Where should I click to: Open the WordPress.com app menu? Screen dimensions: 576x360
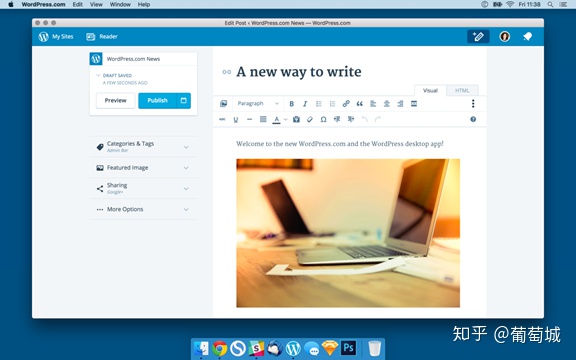(43, 4)
